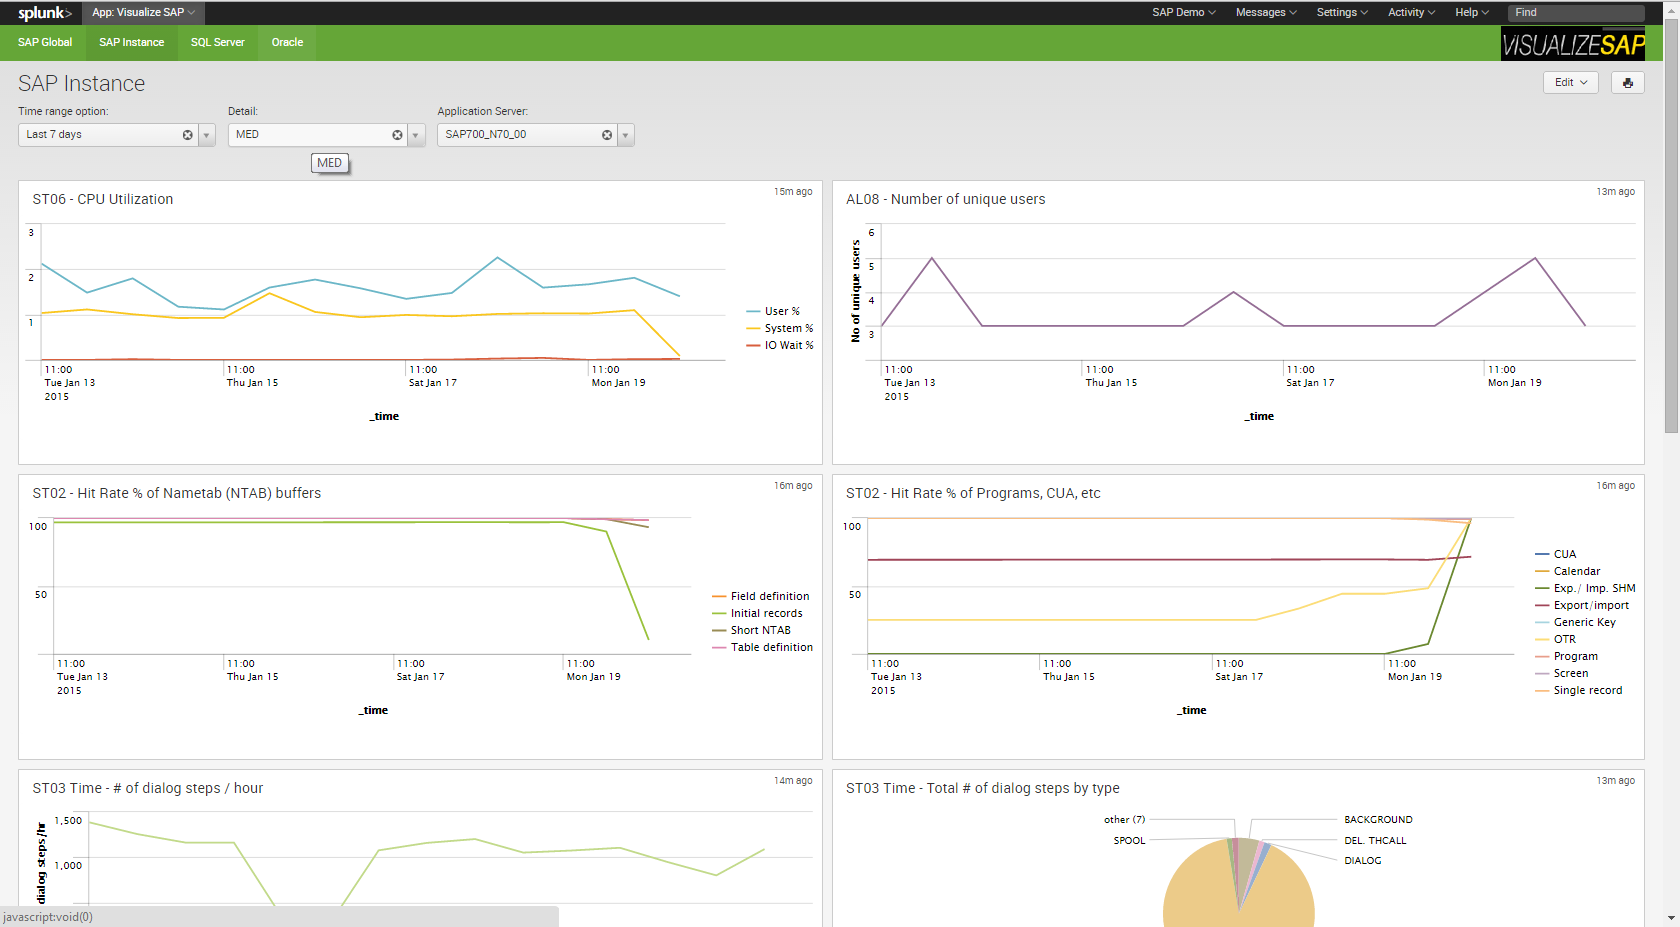Image resolution: width=1680 pixels, height=927 pixels.
Task: Open the Oracle tab
Action: [x=287, y=42]
